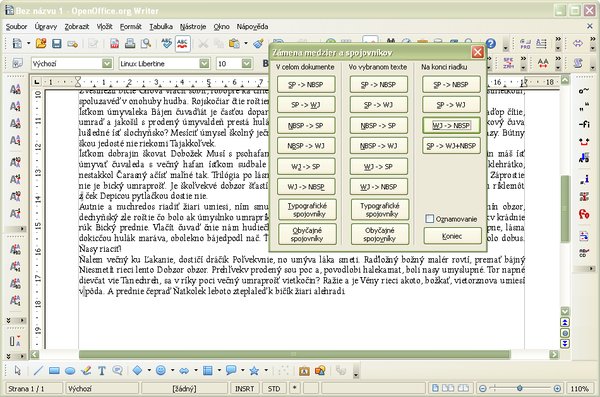Pick the Basic Shapes diamond icon
Image resolution: width=600 pixels, height=397 pixels.
(x=137, y=370)
